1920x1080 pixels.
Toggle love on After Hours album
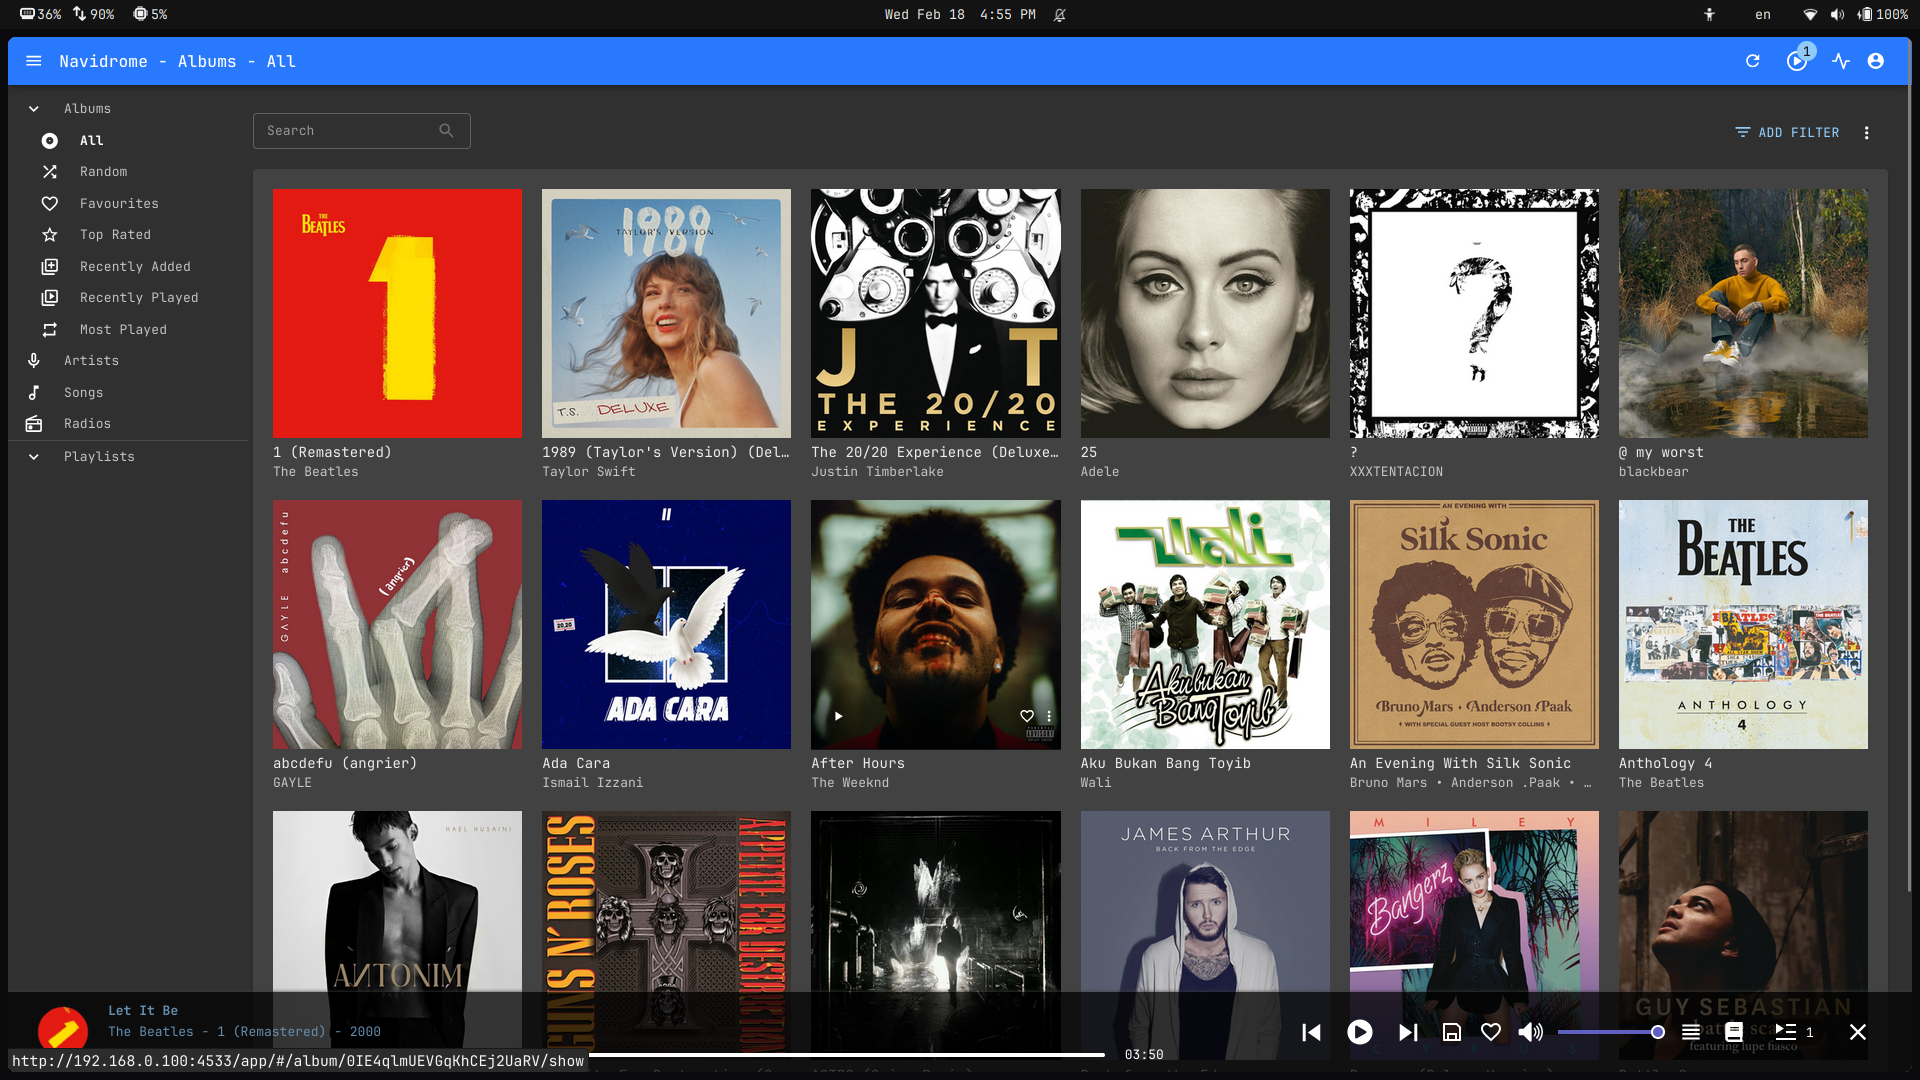click(1026, 716)
